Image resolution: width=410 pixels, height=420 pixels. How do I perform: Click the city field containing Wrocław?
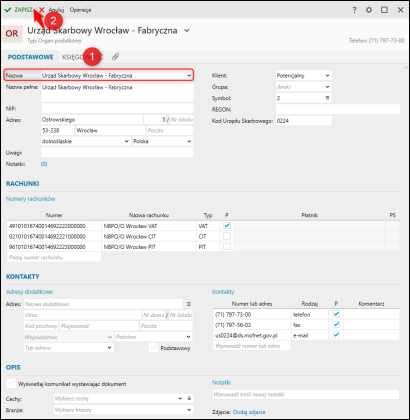point(110,130)
